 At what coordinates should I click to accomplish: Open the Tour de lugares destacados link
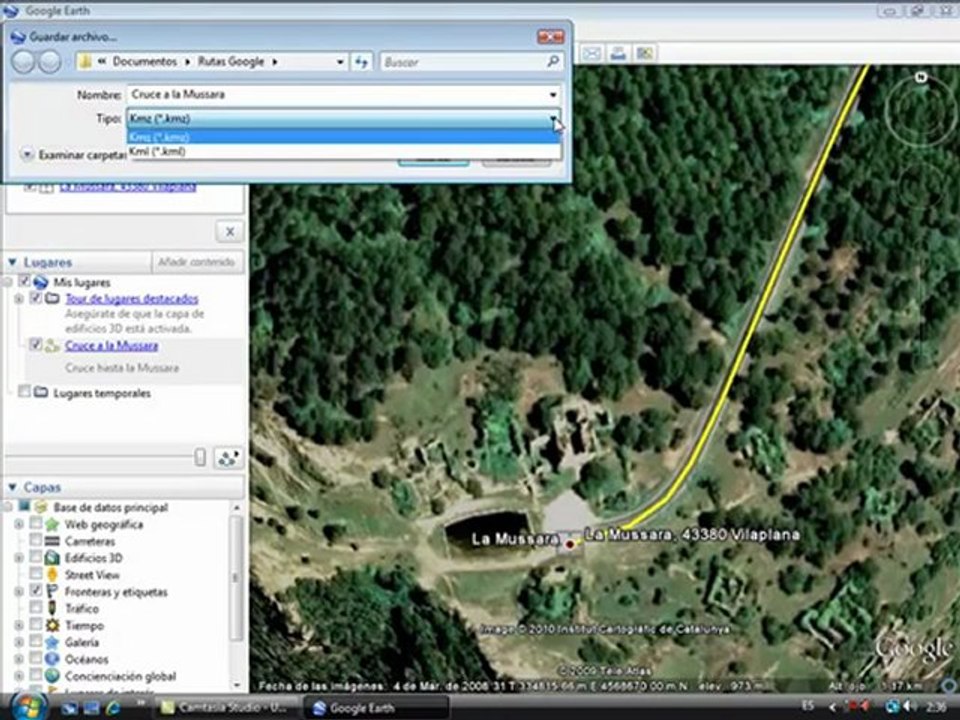click(132, 299)
